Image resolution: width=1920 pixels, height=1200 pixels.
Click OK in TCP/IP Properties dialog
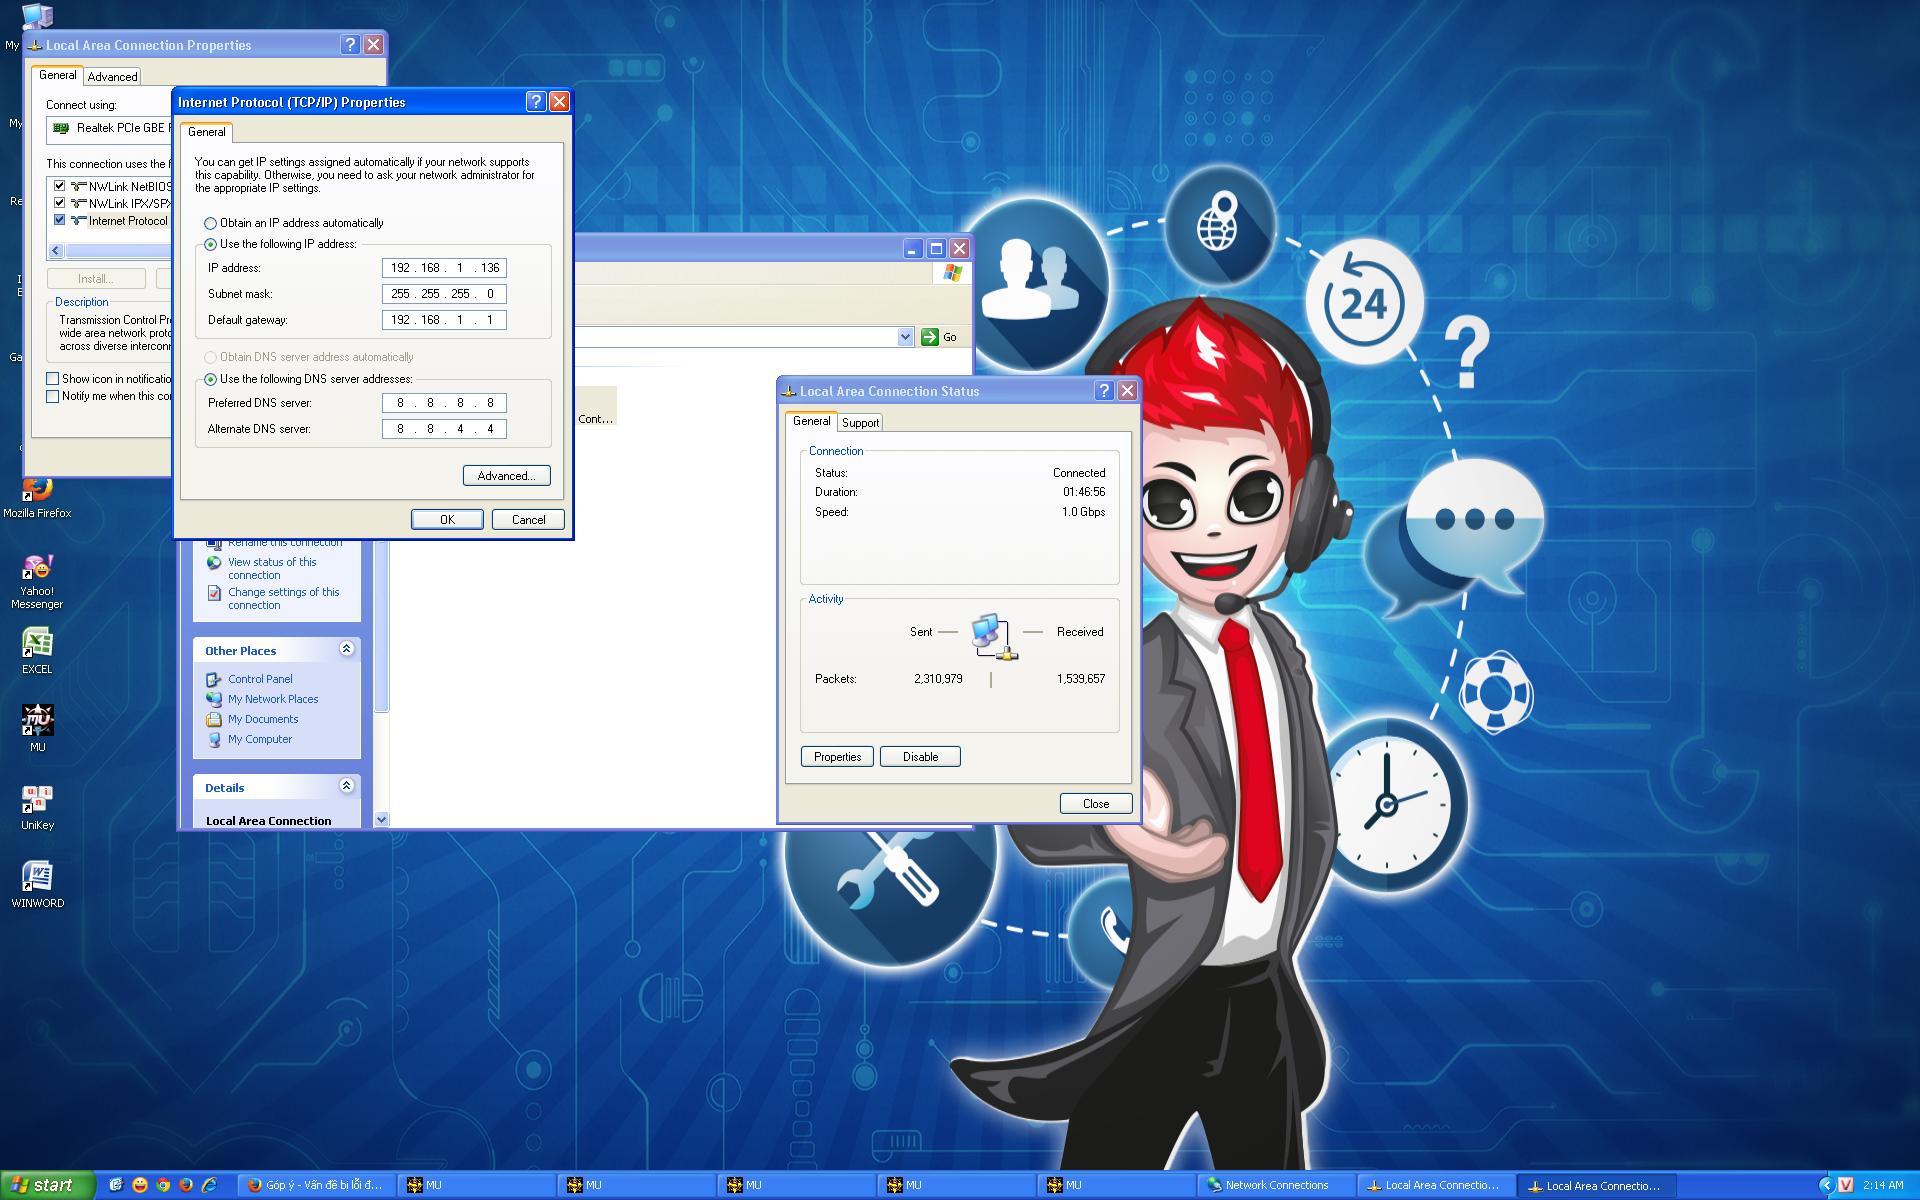click(x=447, y=519)
